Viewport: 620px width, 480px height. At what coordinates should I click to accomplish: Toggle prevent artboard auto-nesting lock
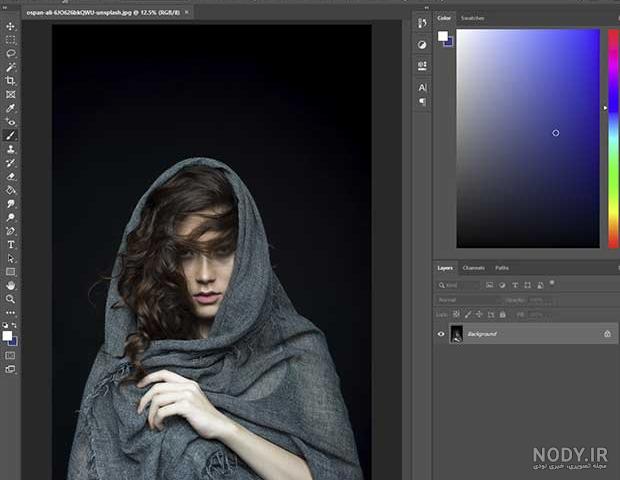[x=491, y=315]
